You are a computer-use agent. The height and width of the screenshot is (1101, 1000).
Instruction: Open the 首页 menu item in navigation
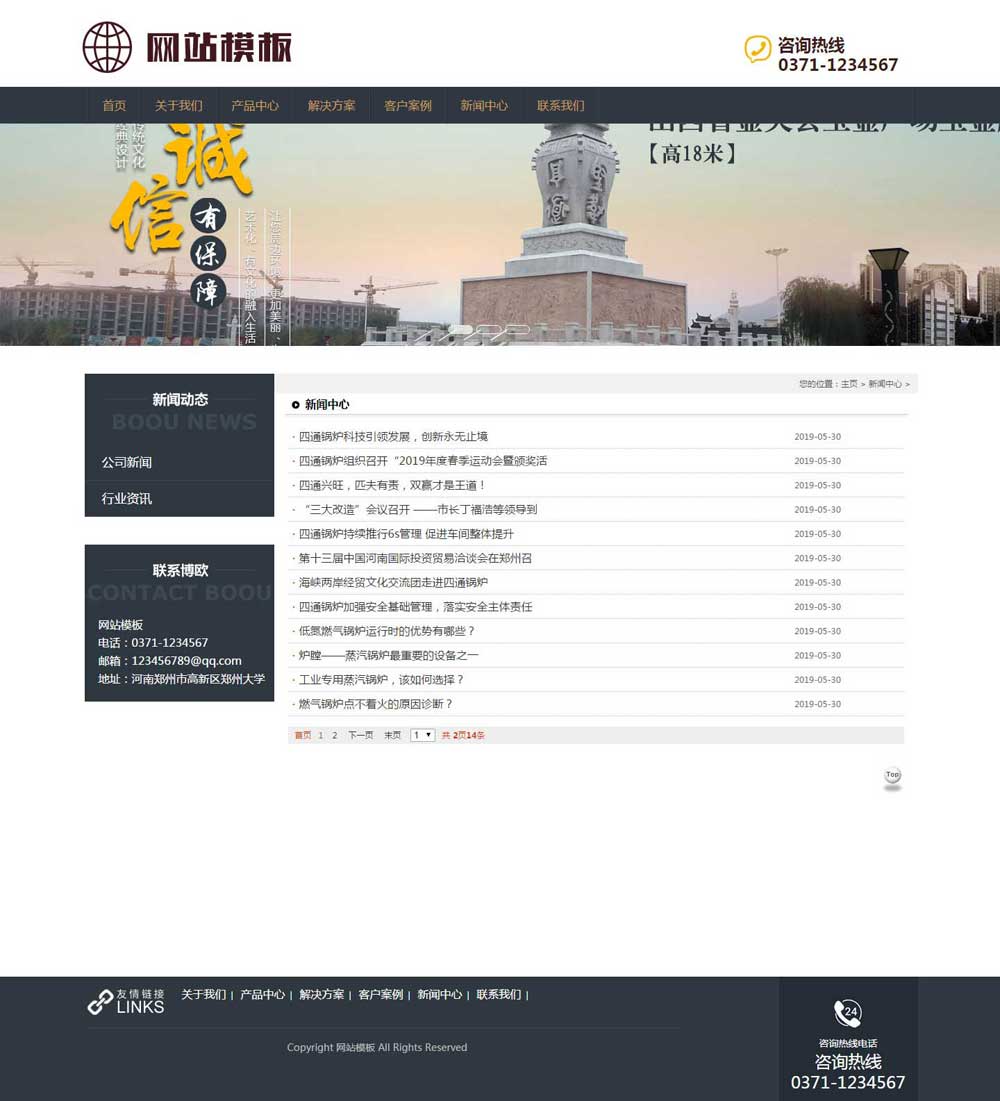coord(113,105)
